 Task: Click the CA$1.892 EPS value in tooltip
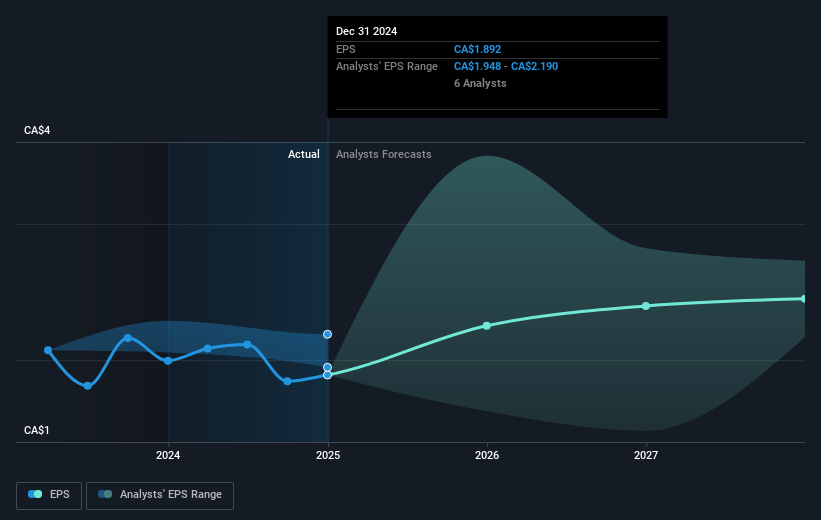click(x=478, y=49)
